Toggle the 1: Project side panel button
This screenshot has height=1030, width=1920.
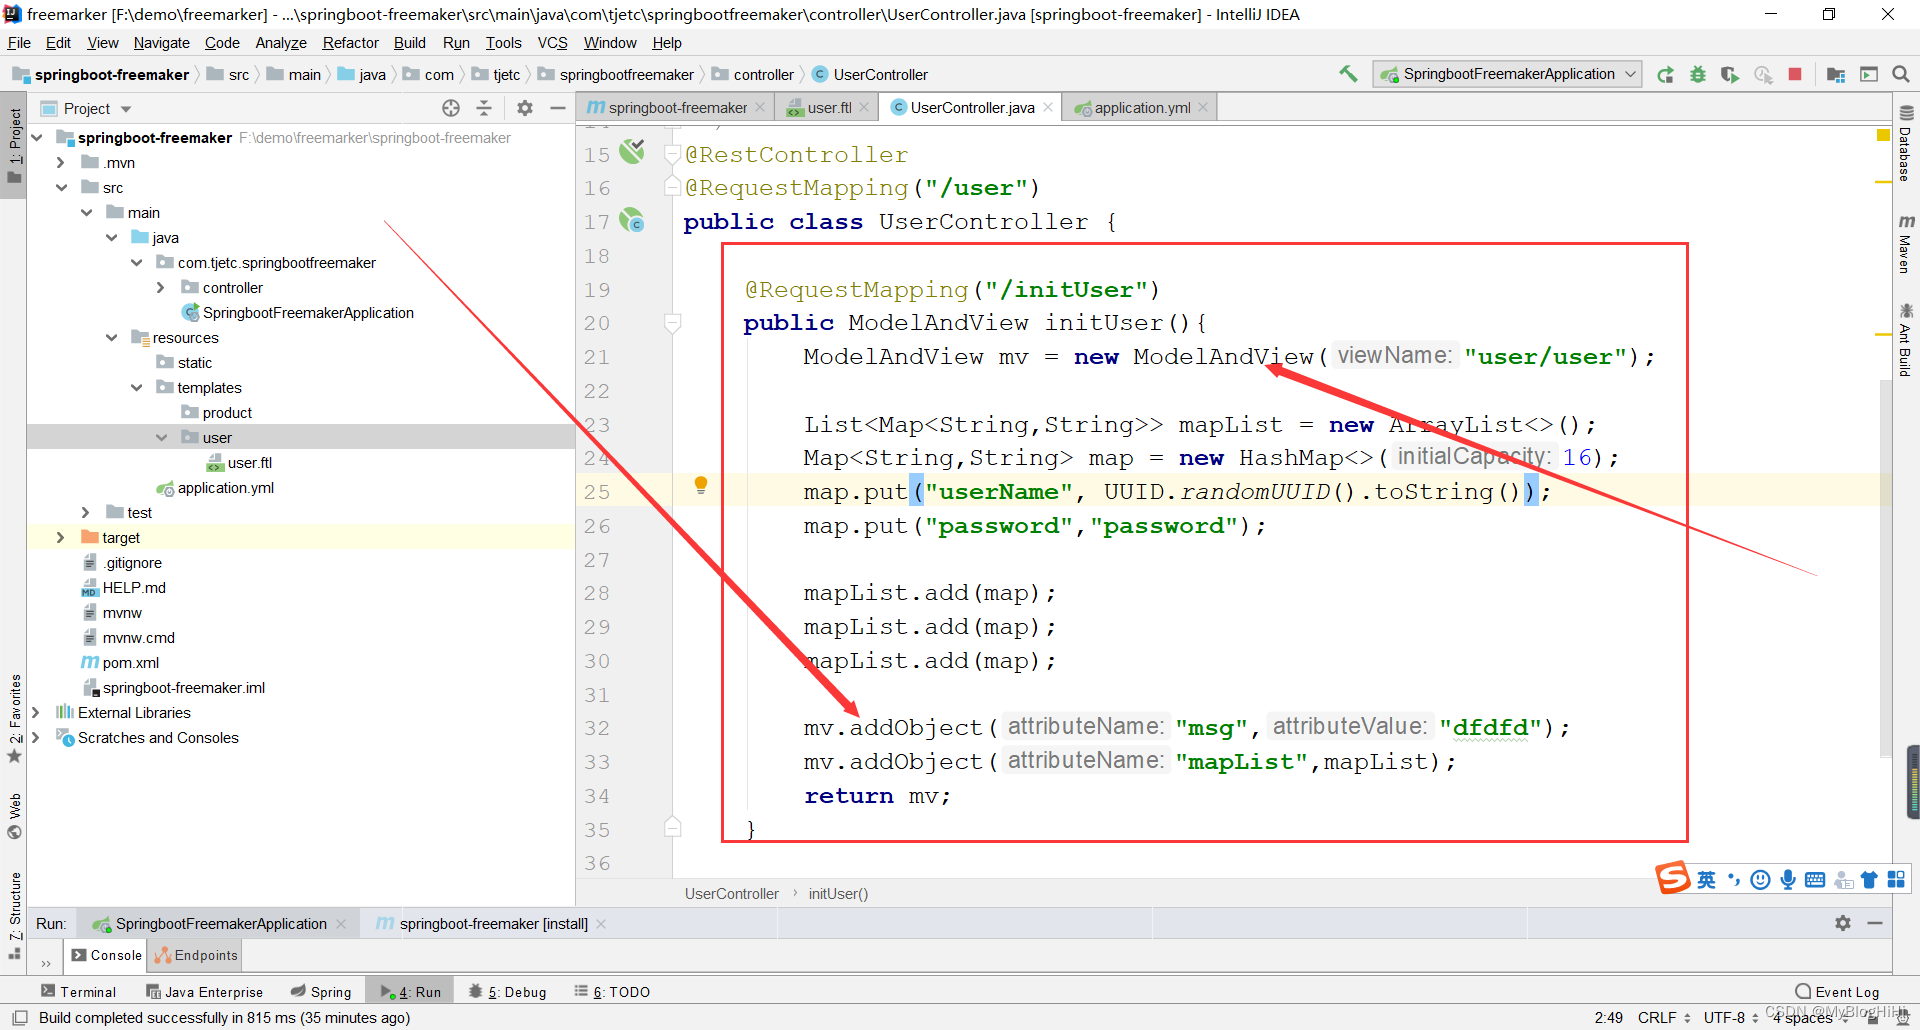pyautogui.click(x=14, y=145)
